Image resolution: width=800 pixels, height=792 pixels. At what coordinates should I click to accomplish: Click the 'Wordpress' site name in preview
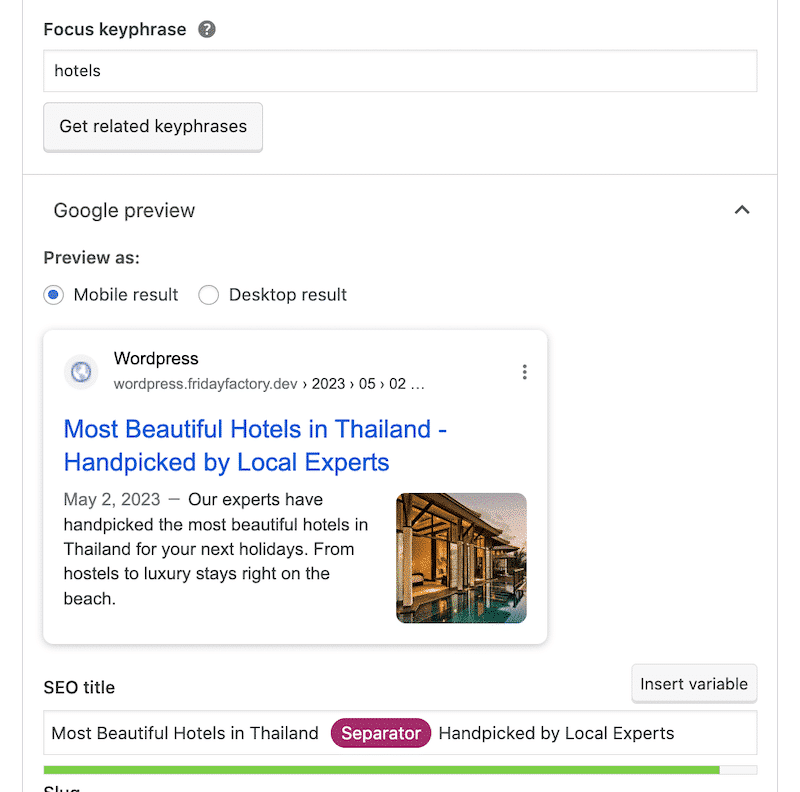click(x=156, y=359)
